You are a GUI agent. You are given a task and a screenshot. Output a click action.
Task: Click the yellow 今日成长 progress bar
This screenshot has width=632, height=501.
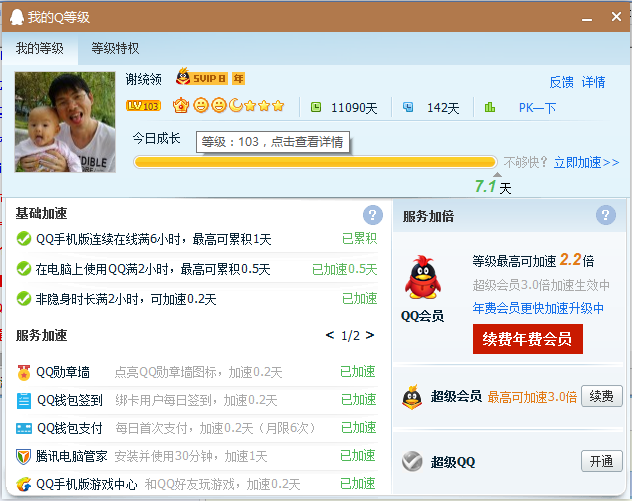coord(315,162)
